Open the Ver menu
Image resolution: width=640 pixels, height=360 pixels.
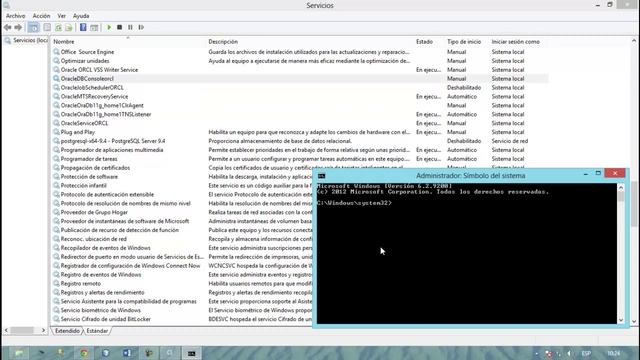(62, 16)
